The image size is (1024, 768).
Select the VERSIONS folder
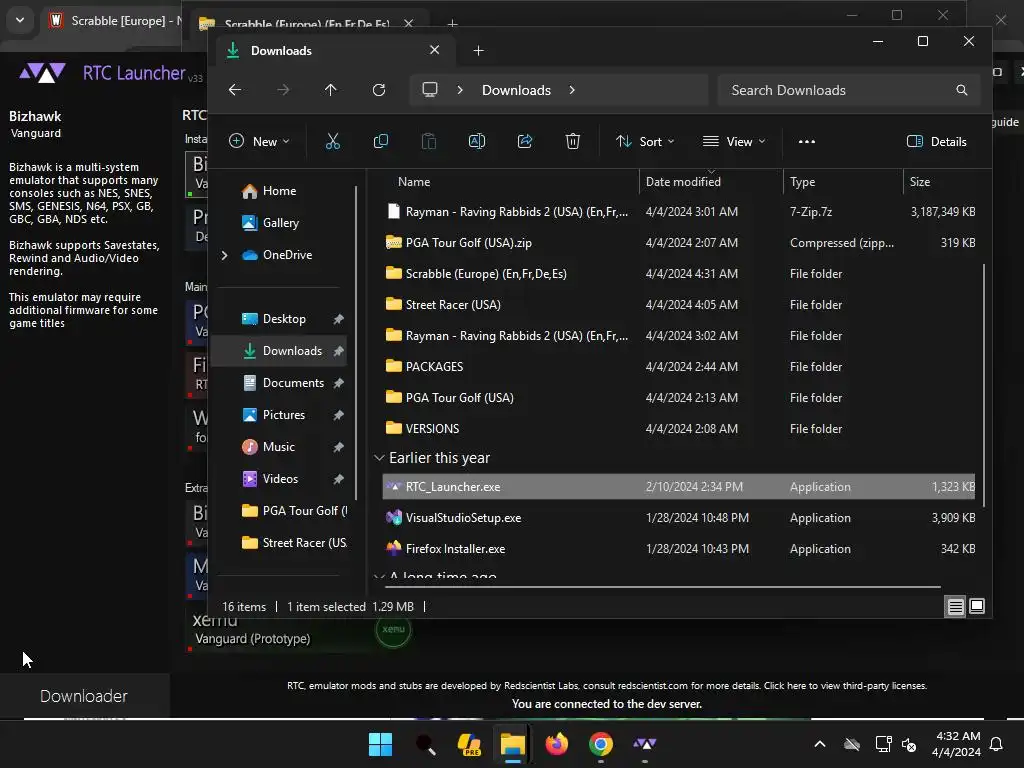[679, 428]
